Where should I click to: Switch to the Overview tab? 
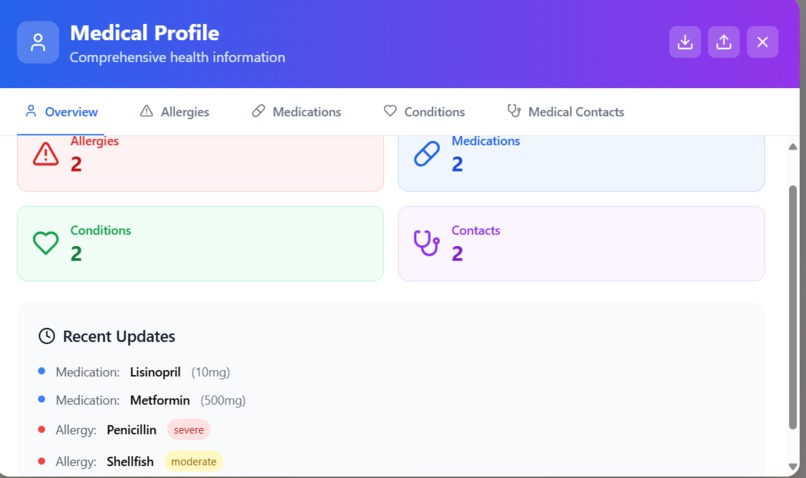(61, 112)
